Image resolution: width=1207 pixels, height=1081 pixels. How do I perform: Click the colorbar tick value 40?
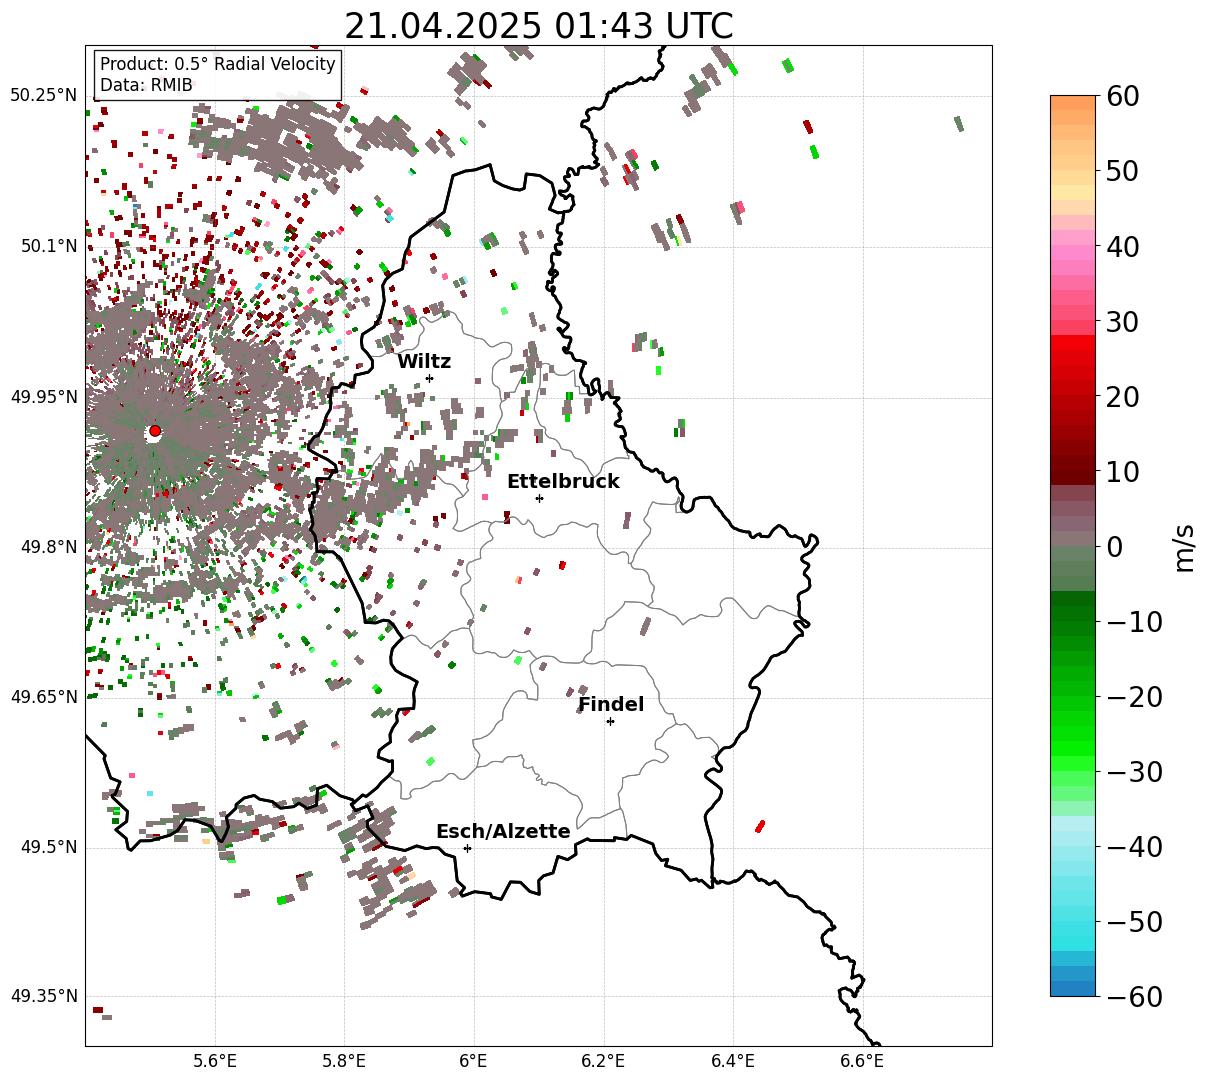click(1122, 246)
